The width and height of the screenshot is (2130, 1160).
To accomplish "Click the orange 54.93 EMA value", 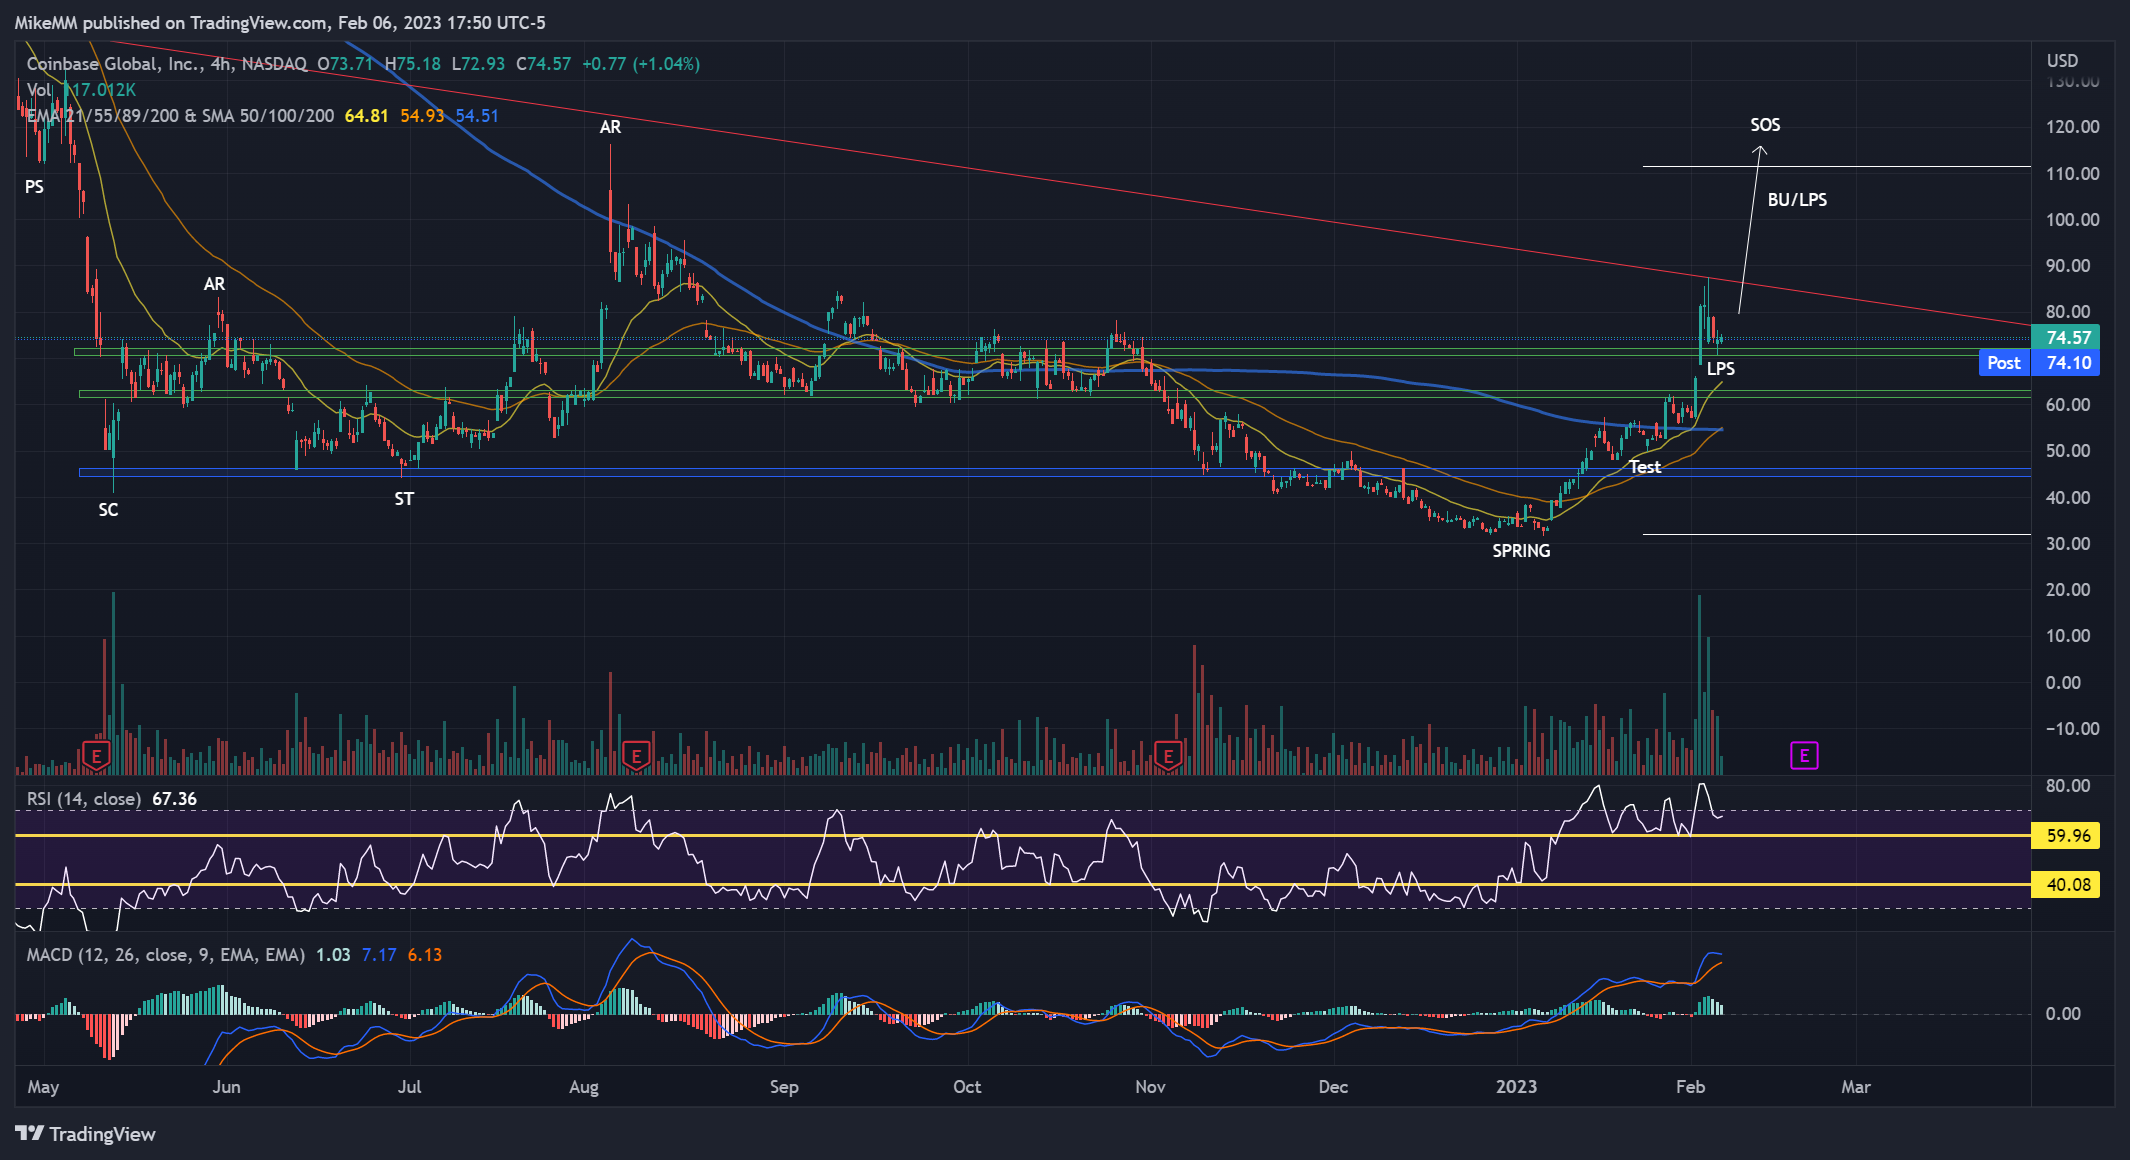I will (422, 116).
